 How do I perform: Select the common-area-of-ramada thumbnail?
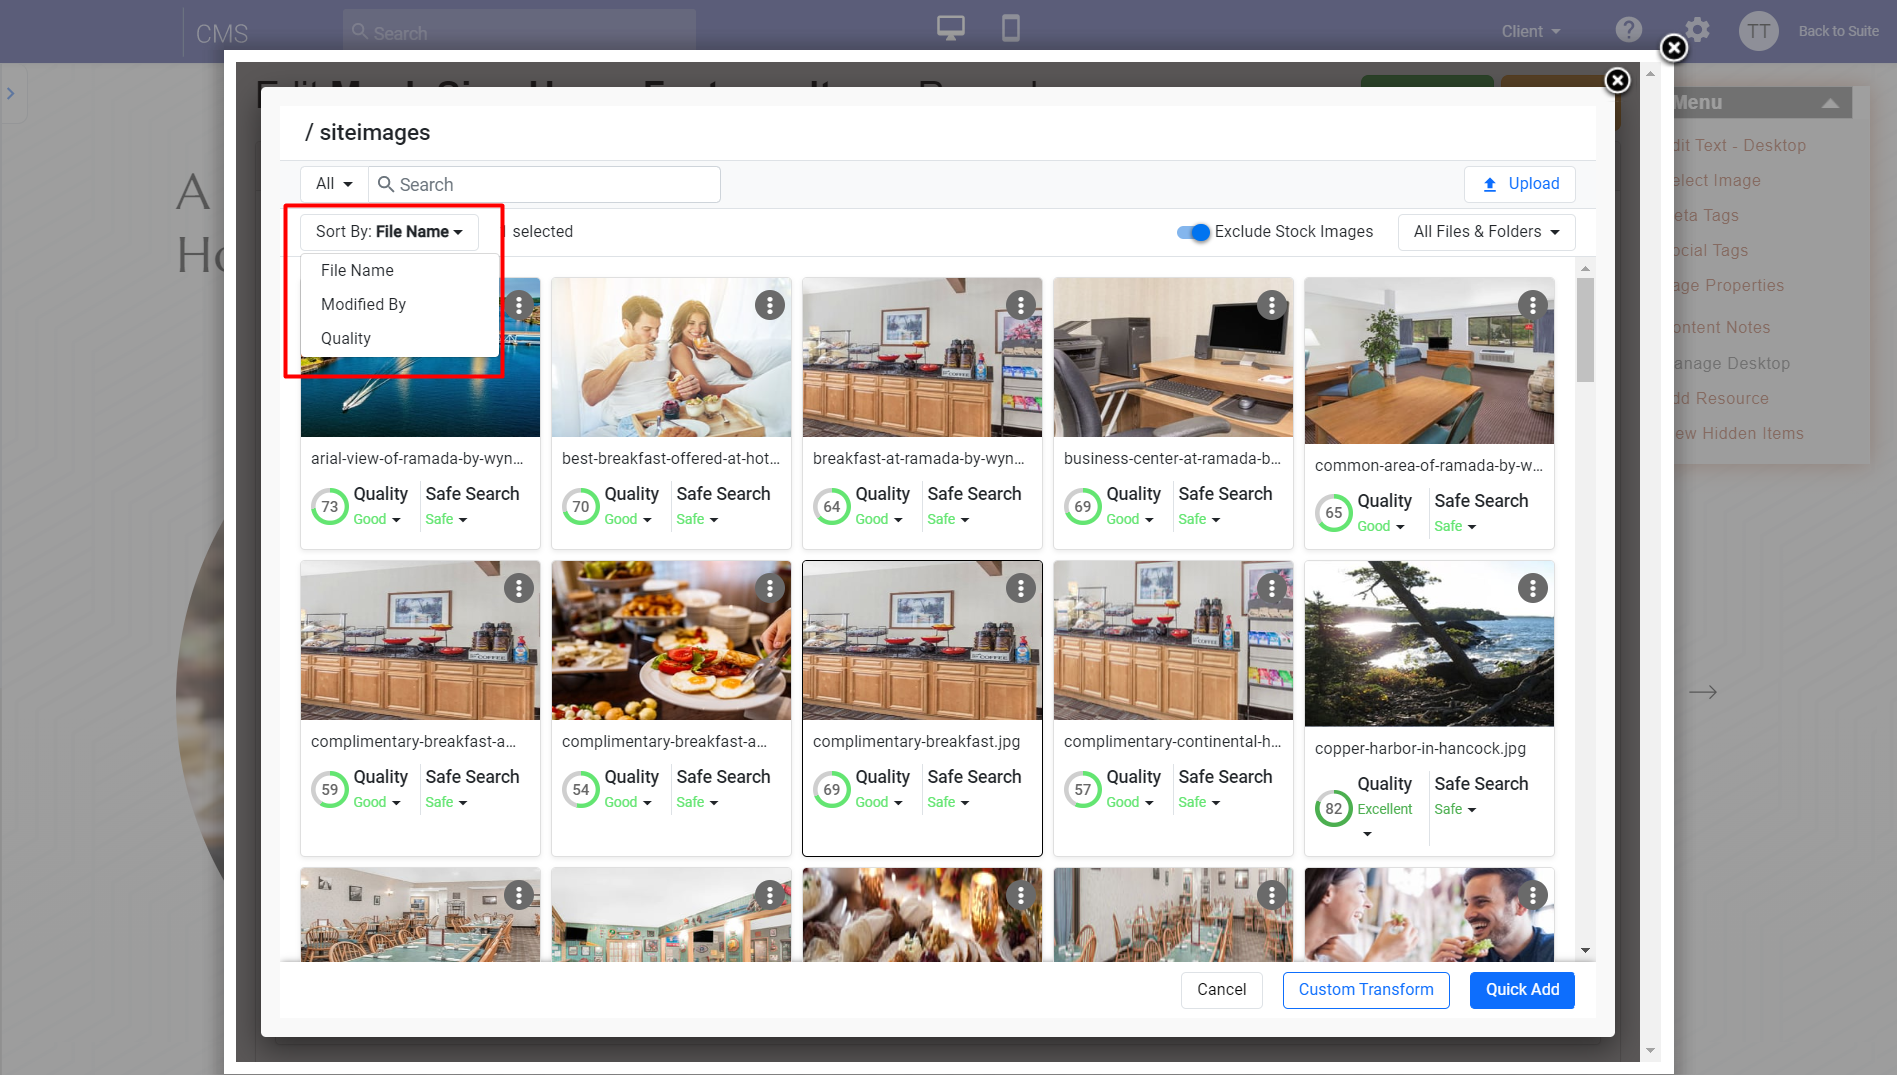[1429, 360]
